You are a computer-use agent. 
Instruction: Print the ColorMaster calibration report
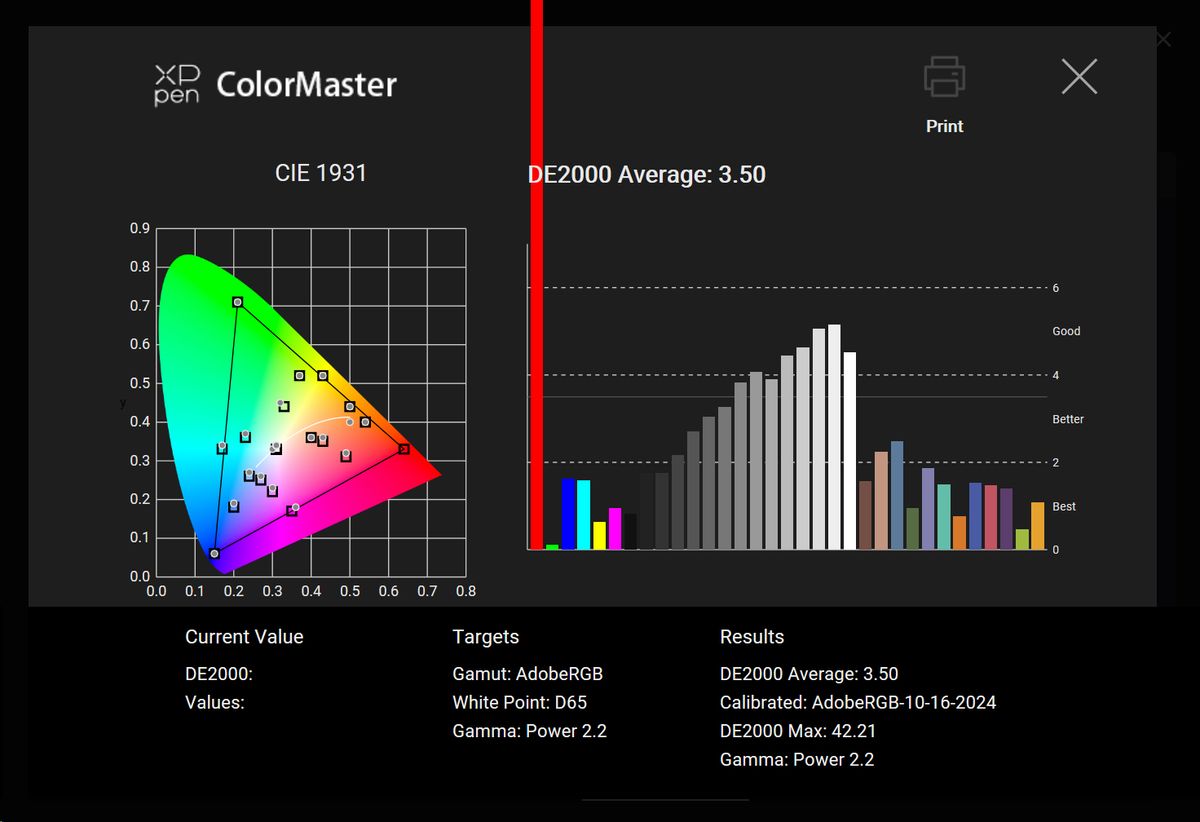point(944,94)
